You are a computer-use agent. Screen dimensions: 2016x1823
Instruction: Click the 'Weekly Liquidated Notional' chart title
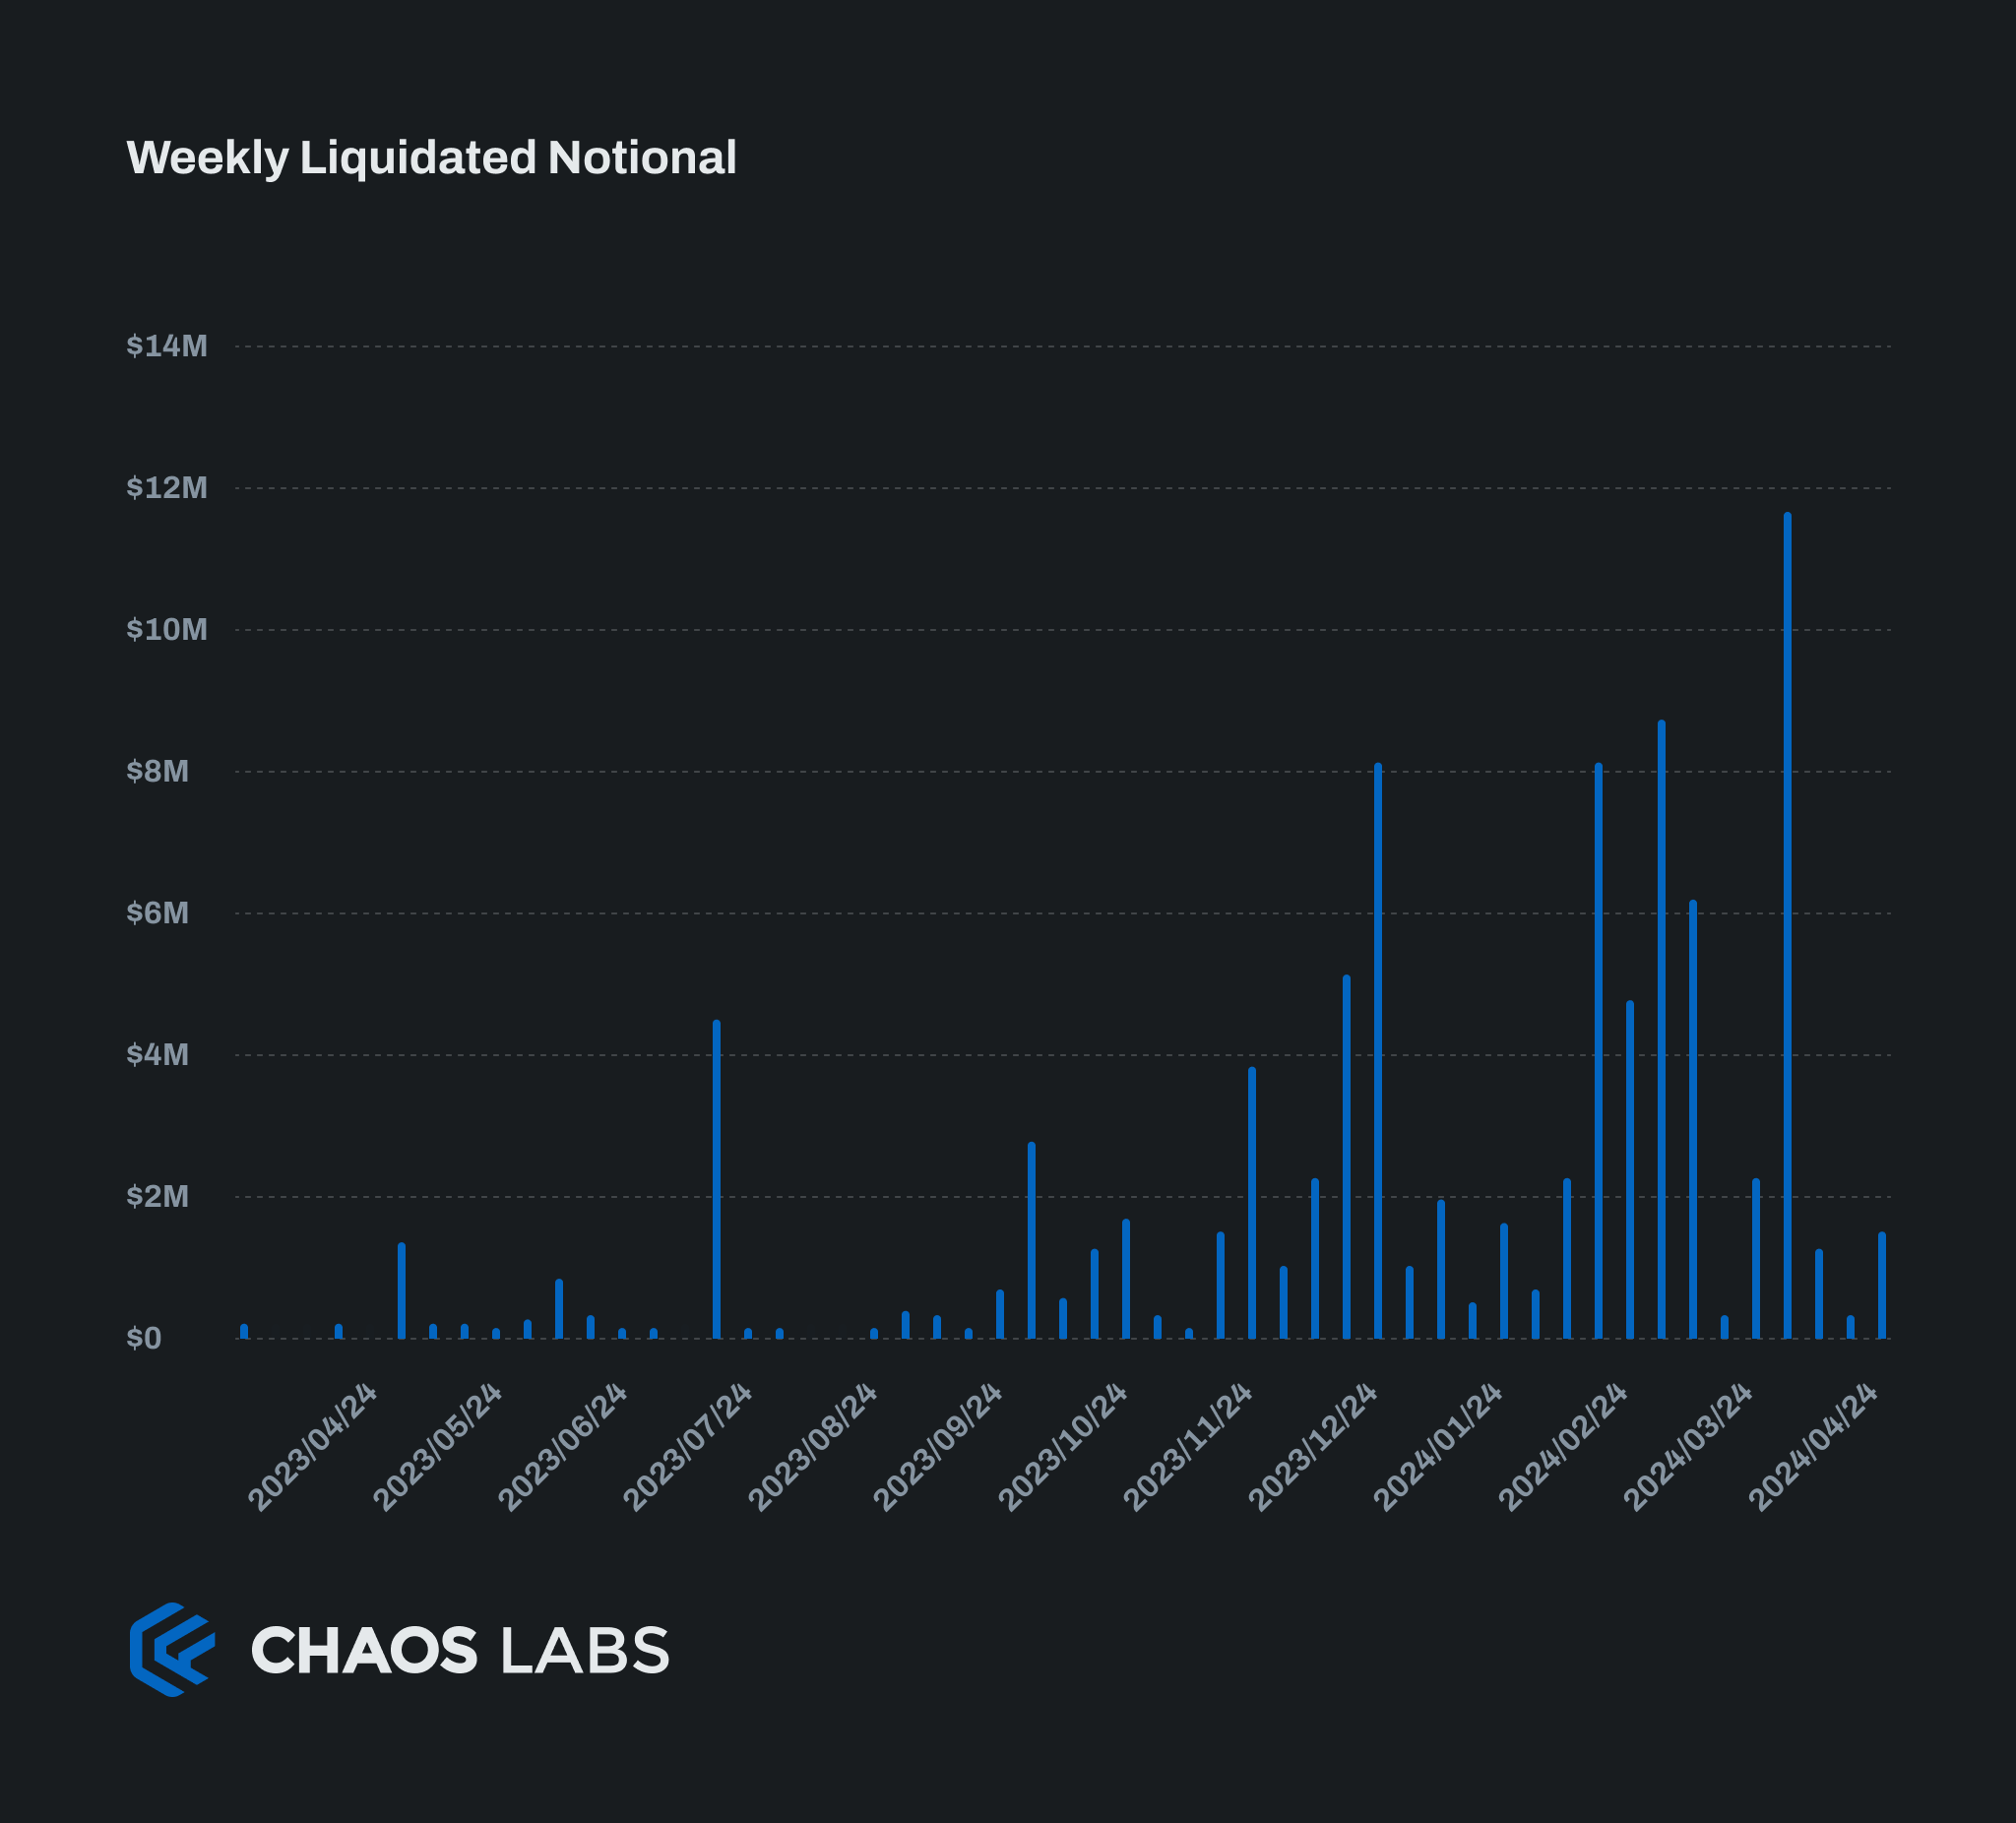(x=431, y=158)
